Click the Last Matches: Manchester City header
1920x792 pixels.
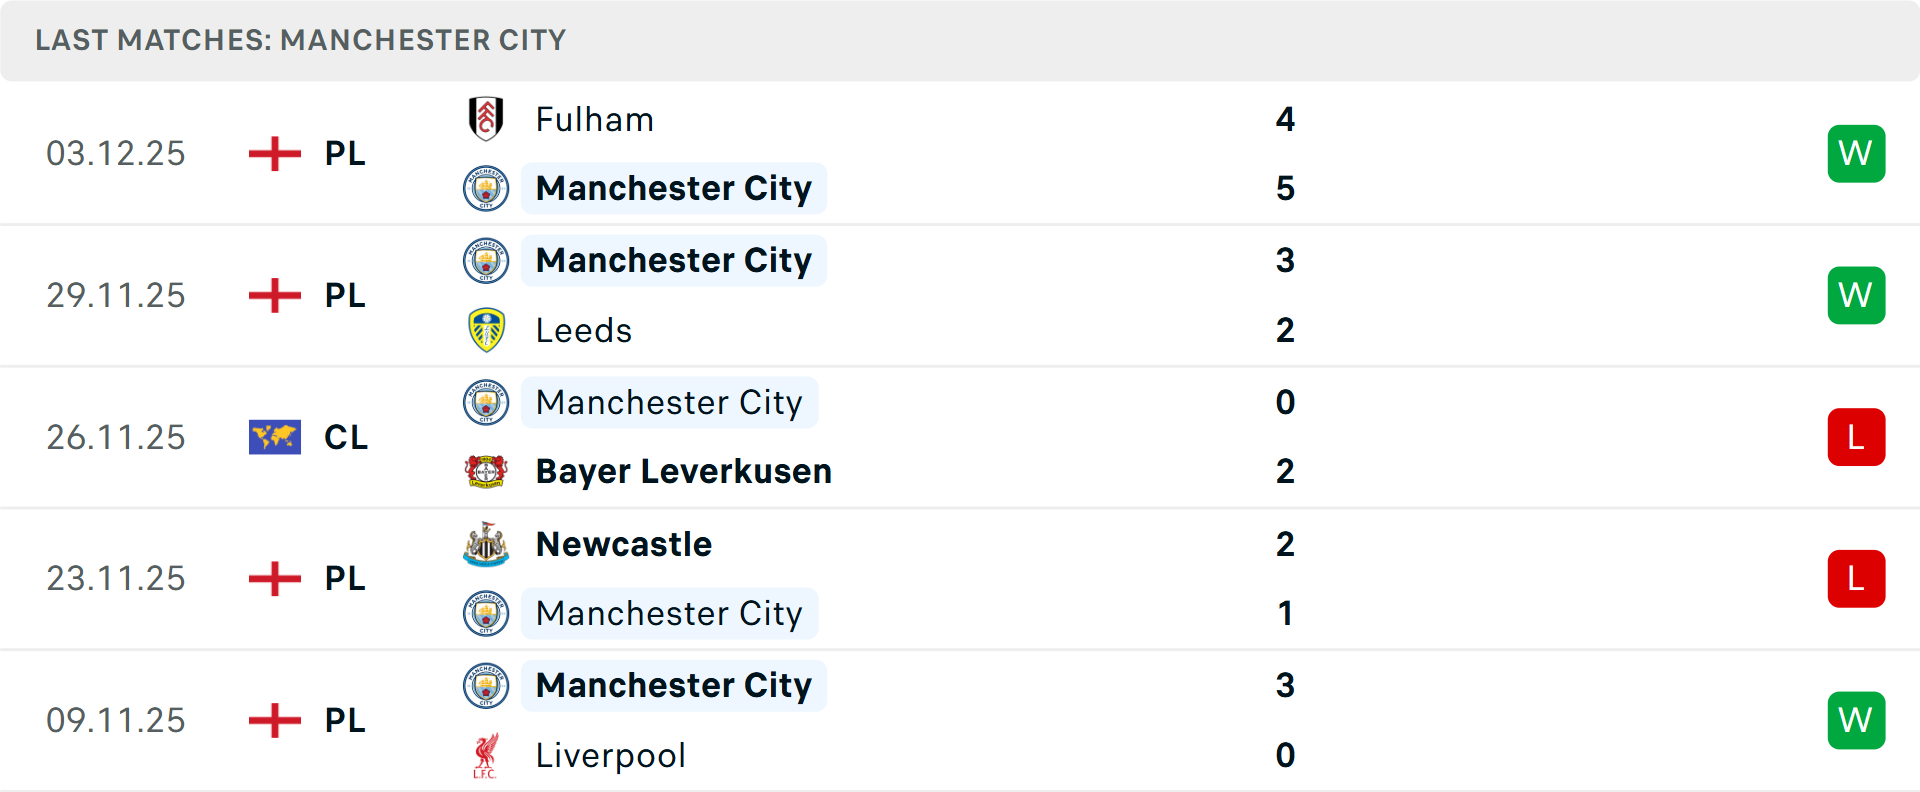pos(300,40)
